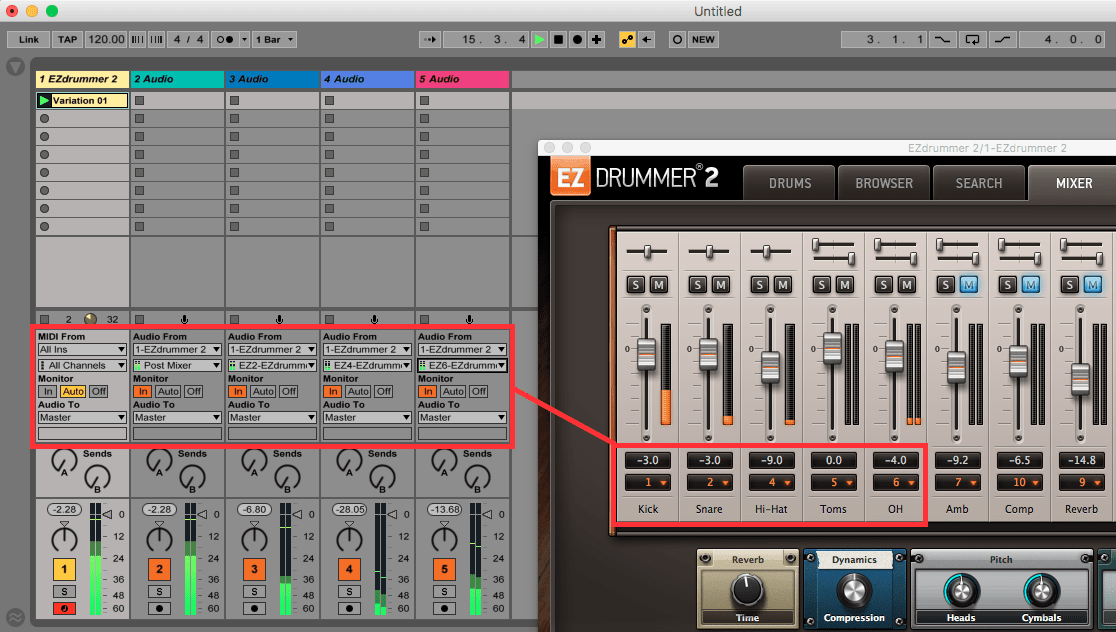The image size is (1116, 632).
Task: Switch to the DRUMS tab in EZdrummer
Action: click(789, 183)
